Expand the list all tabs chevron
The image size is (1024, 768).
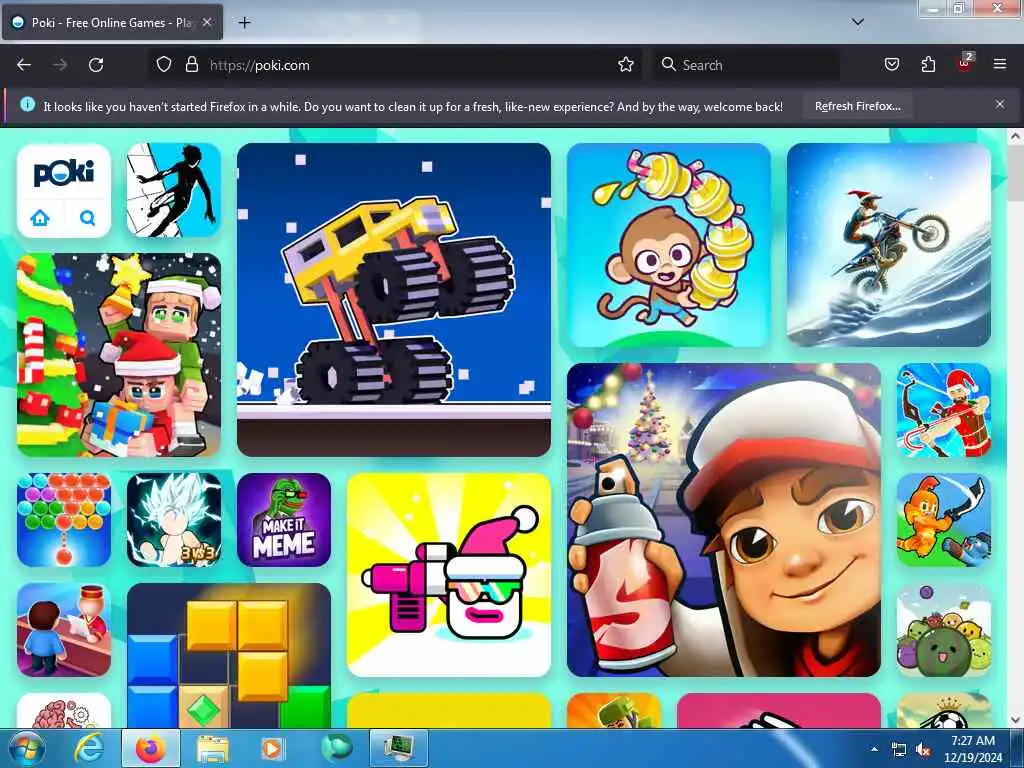coord(858,22)
